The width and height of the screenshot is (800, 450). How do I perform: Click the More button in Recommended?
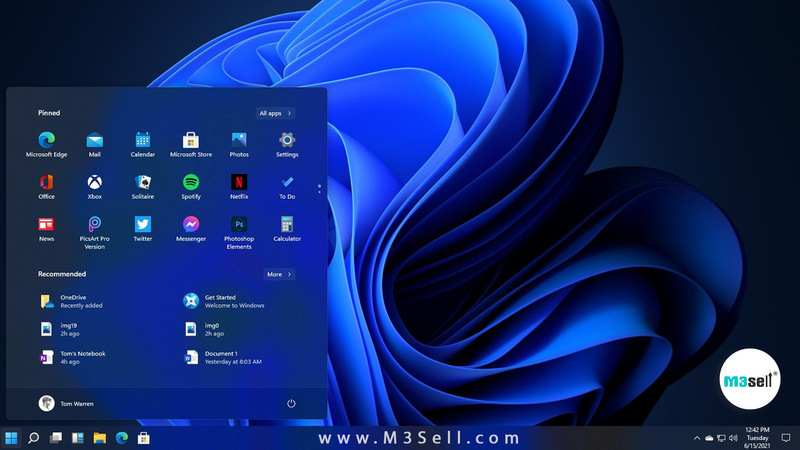(x=279, y=274)
